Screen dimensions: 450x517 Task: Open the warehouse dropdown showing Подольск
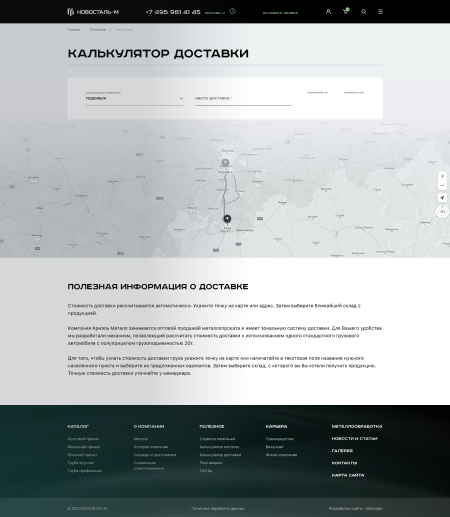point(135,98)
